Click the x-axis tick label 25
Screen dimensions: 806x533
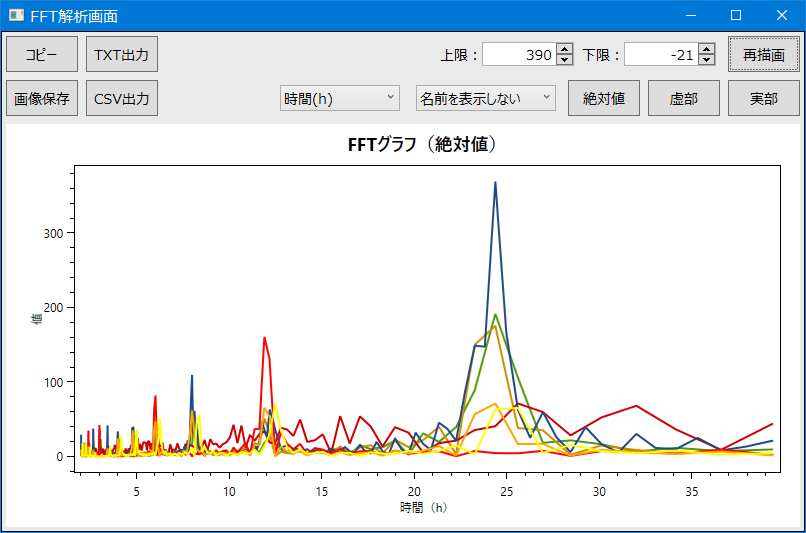pyautogui.click(x=506, y=492)
